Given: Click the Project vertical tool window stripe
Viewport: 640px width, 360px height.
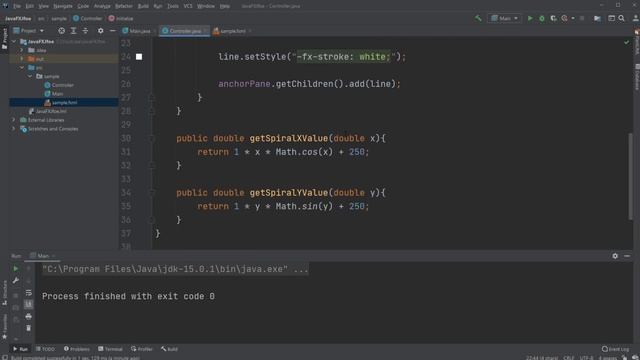Looking at the screenshot, I should pos(4,39).
